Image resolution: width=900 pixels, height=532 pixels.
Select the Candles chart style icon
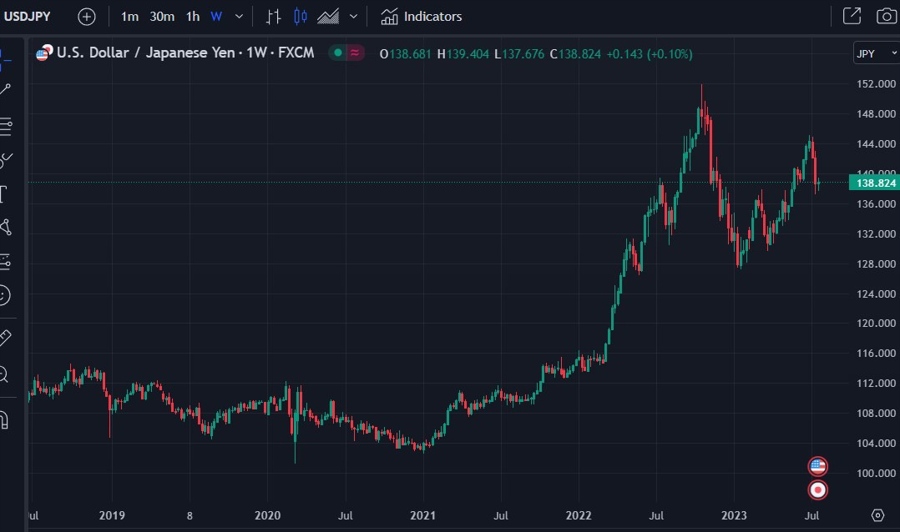click(300, 17)
